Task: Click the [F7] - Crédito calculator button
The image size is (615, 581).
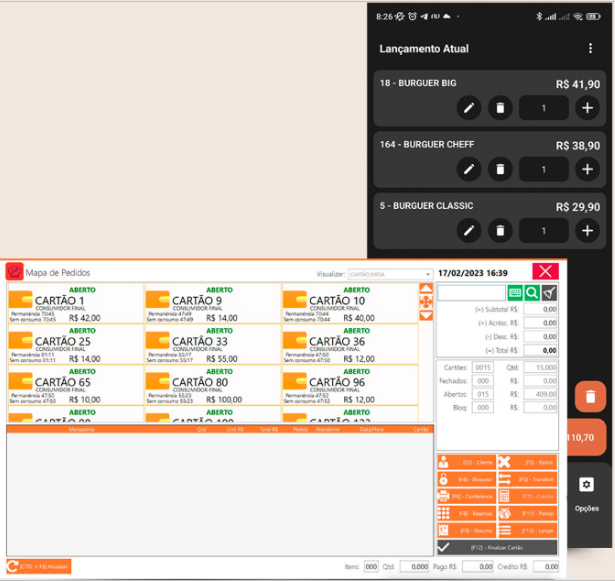Action: pos(527,496)
